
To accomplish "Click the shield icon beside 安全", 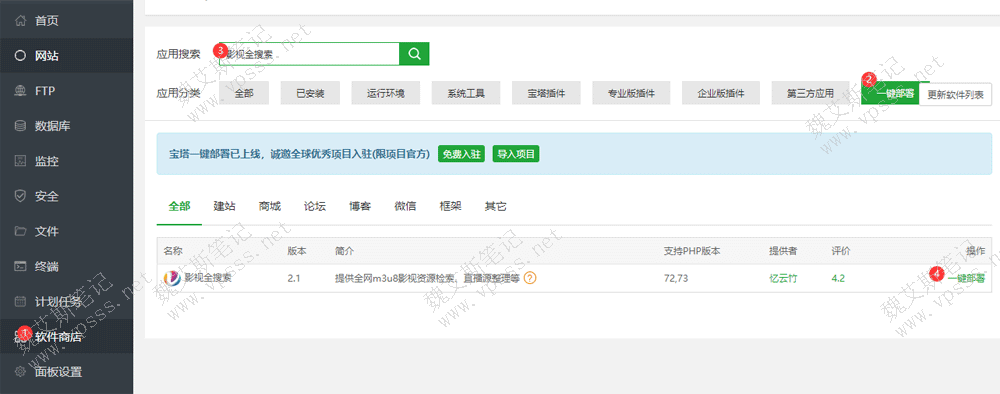I will click(20, 196).
